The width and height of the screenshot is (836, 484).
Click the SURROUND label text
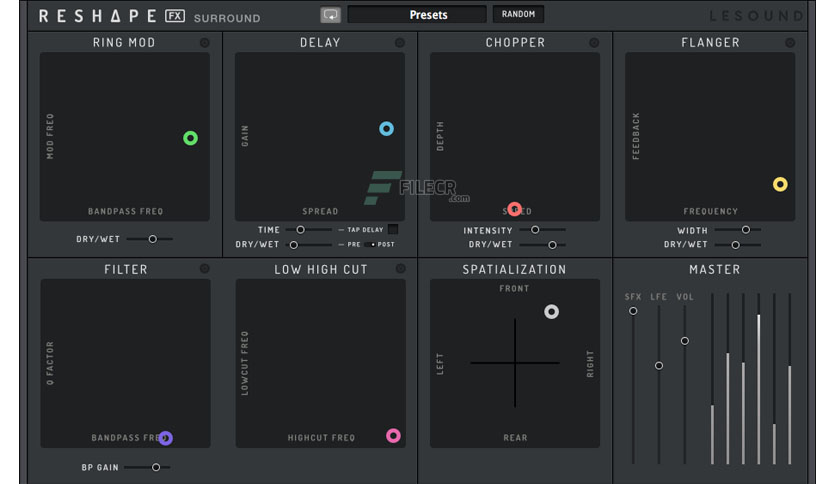[x=227, y=18]
